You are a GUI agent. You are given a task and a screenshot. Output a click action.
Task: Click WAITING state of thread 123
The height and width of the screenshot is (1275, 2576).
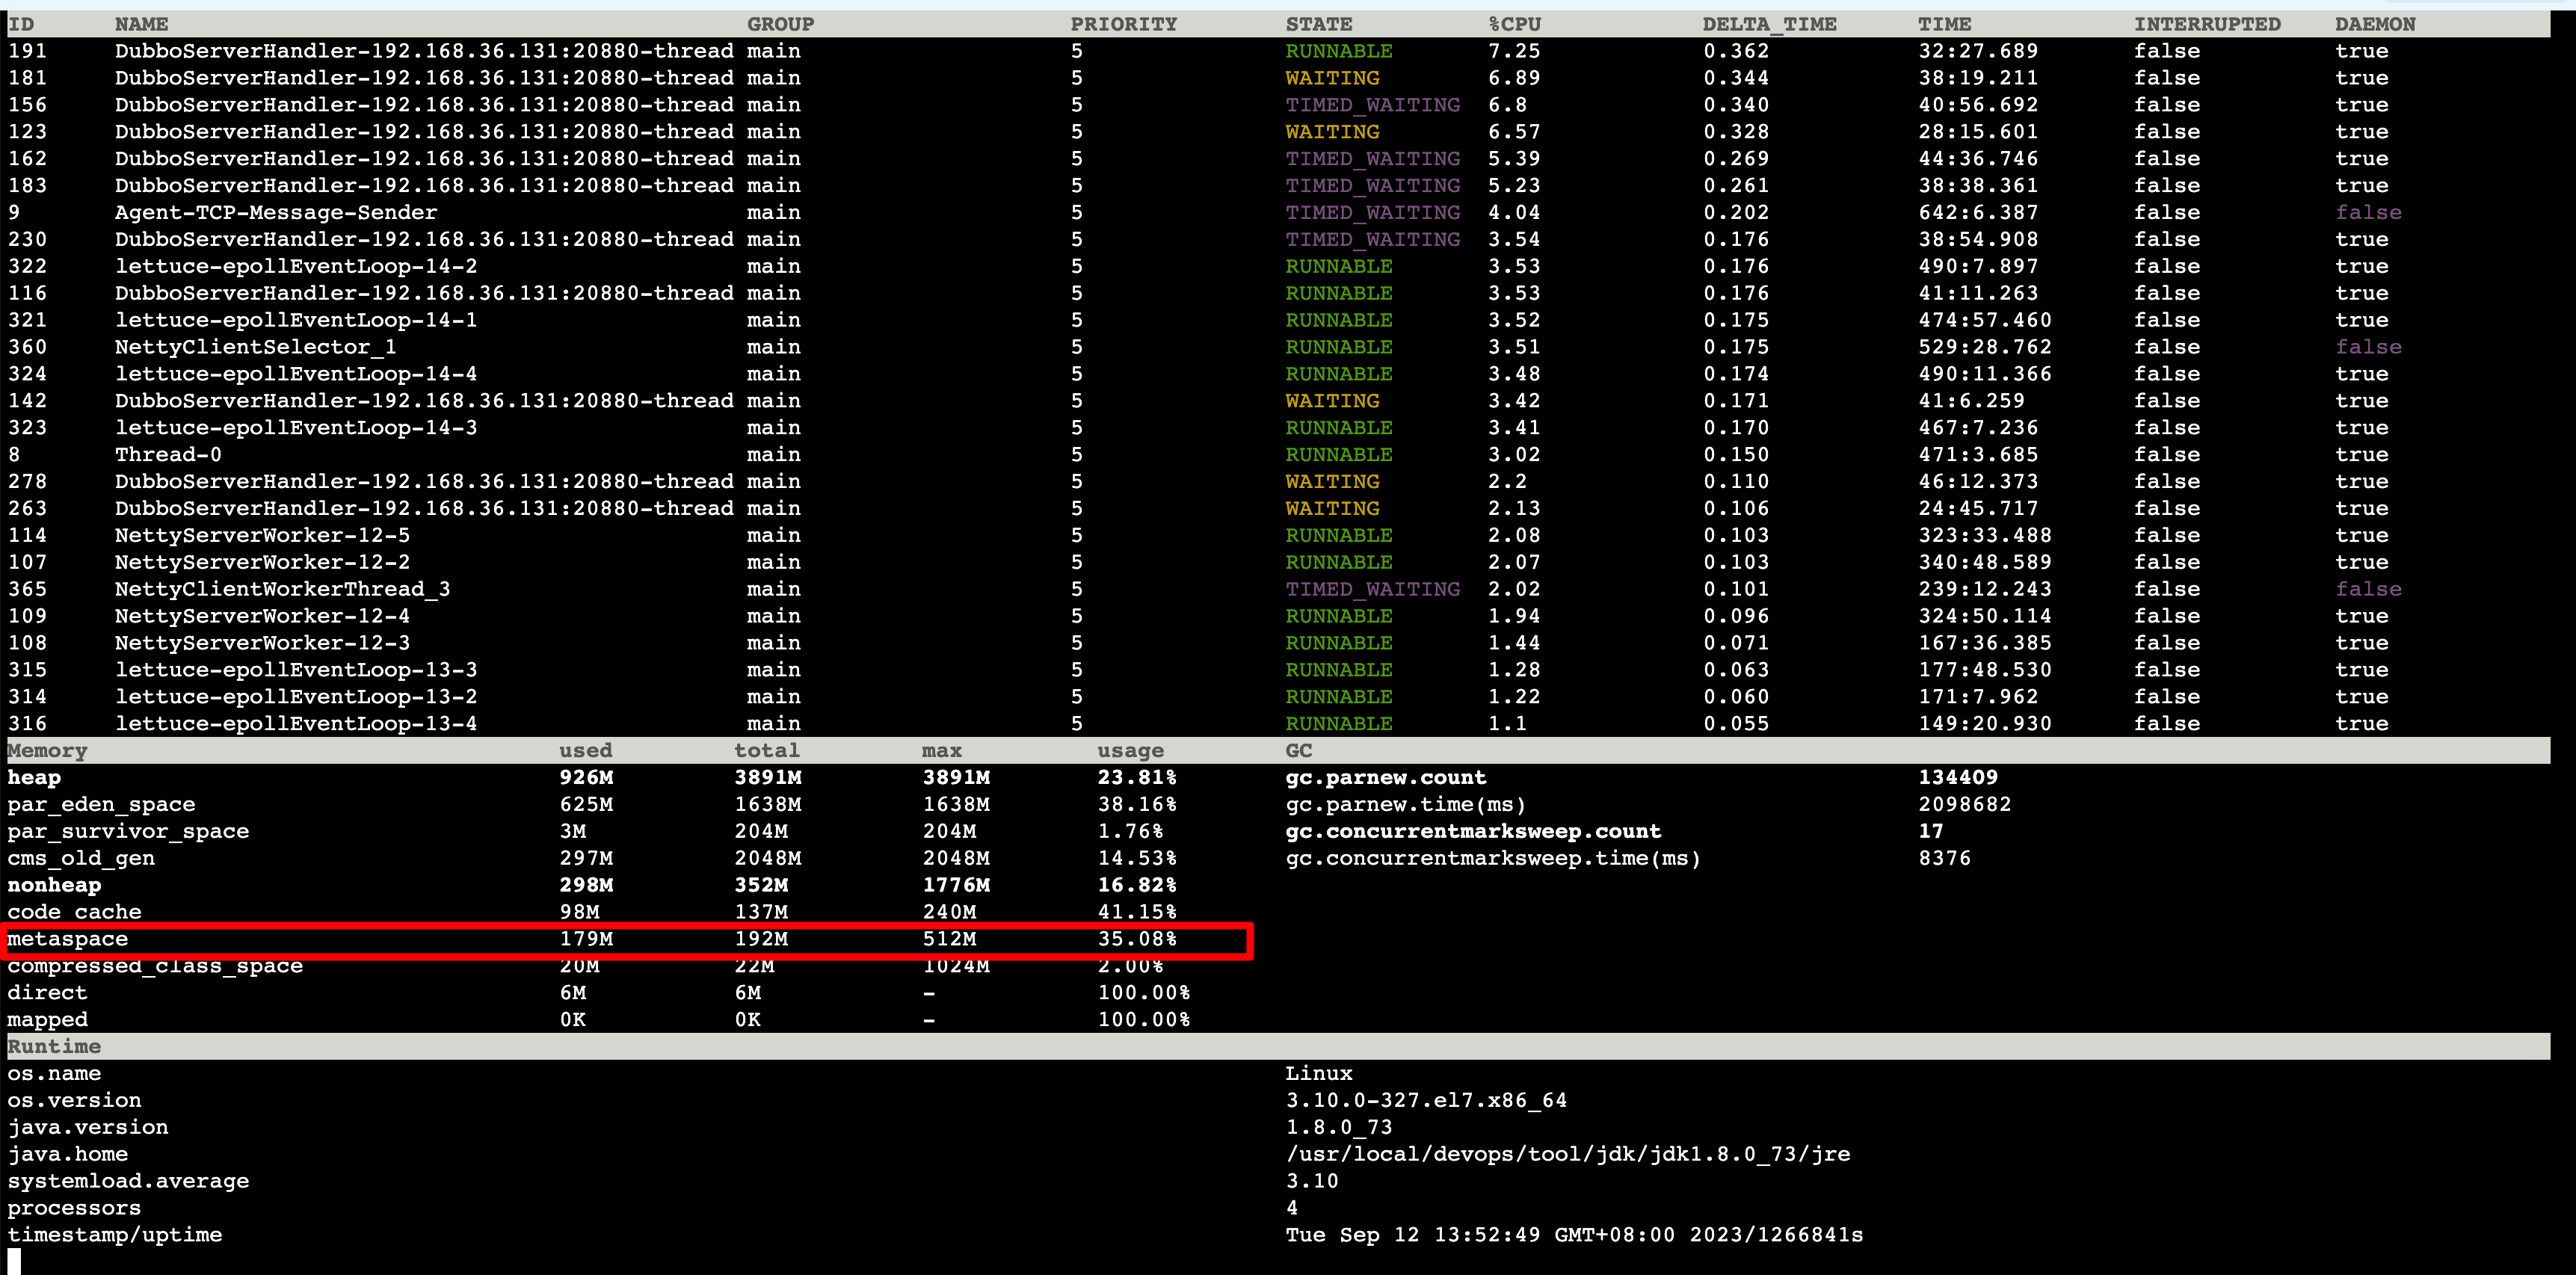(x=1332, y=132)
